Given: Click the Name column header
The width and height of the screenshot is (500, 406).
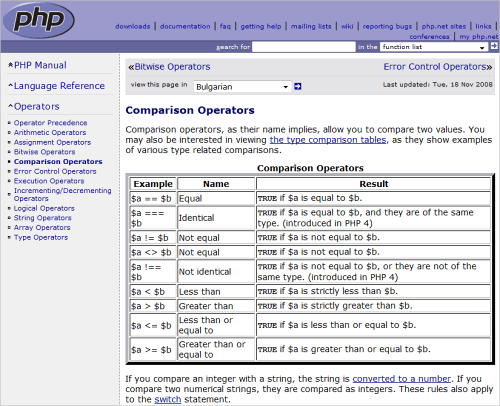Looking at the screenshot, I should 216,184.
